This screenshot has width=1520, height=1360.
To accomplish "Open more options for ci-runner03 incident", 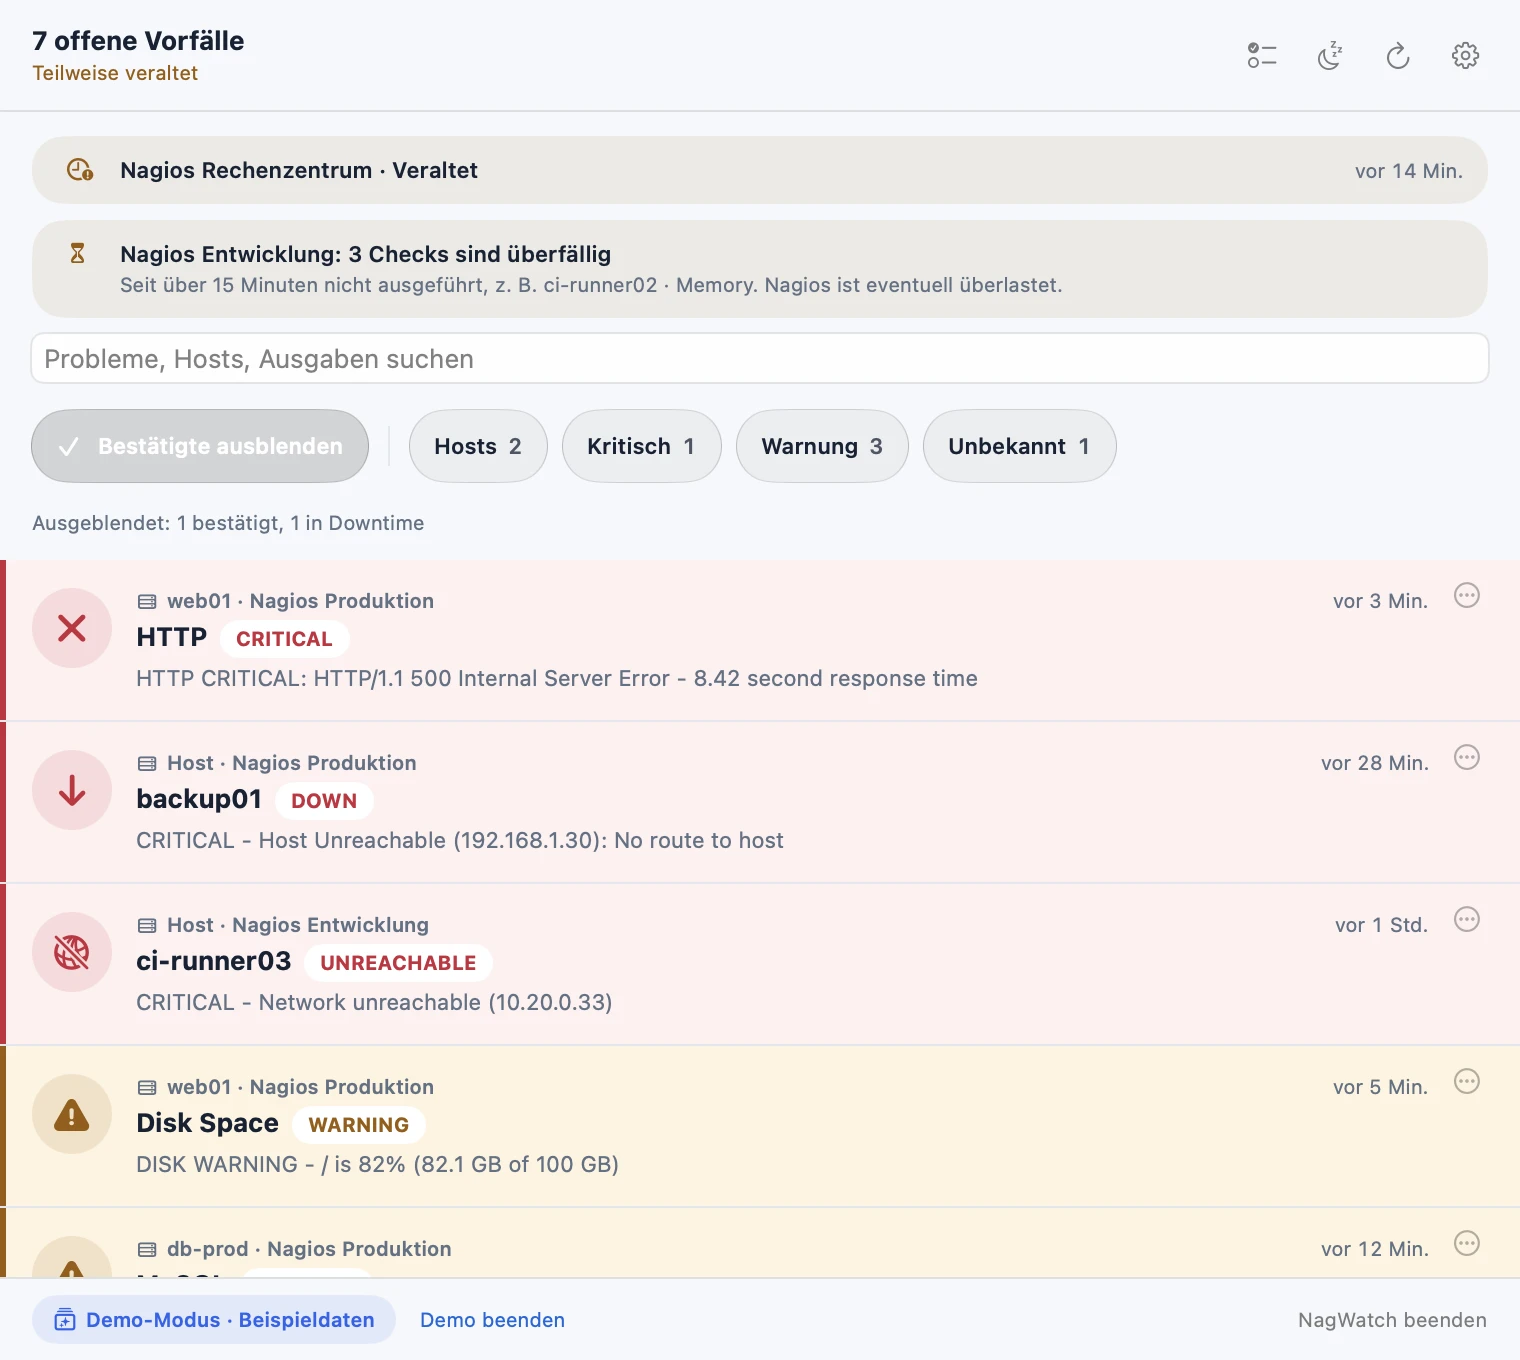I will click(x=1467, y=920).
